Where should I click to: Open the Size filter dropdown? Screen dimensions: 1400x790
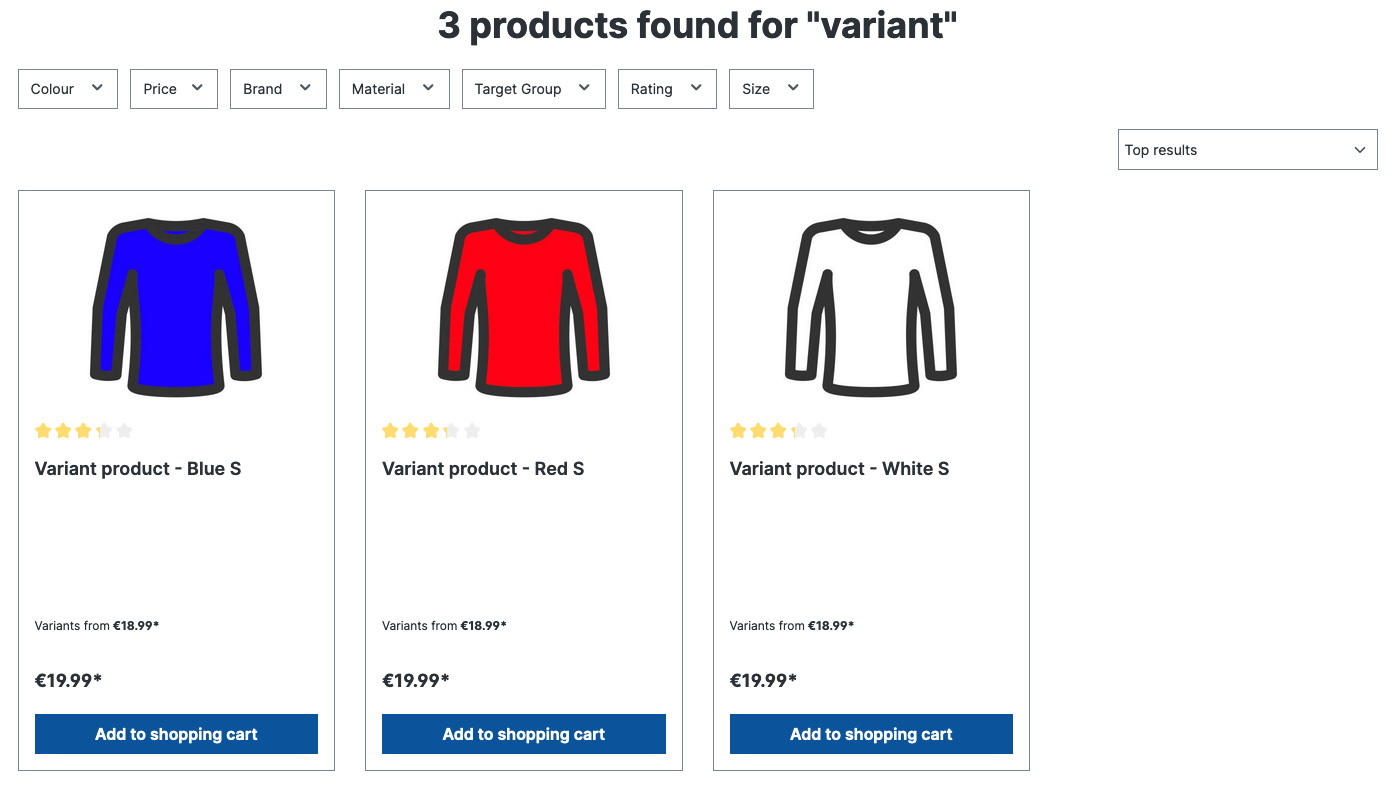pos(771,89)
